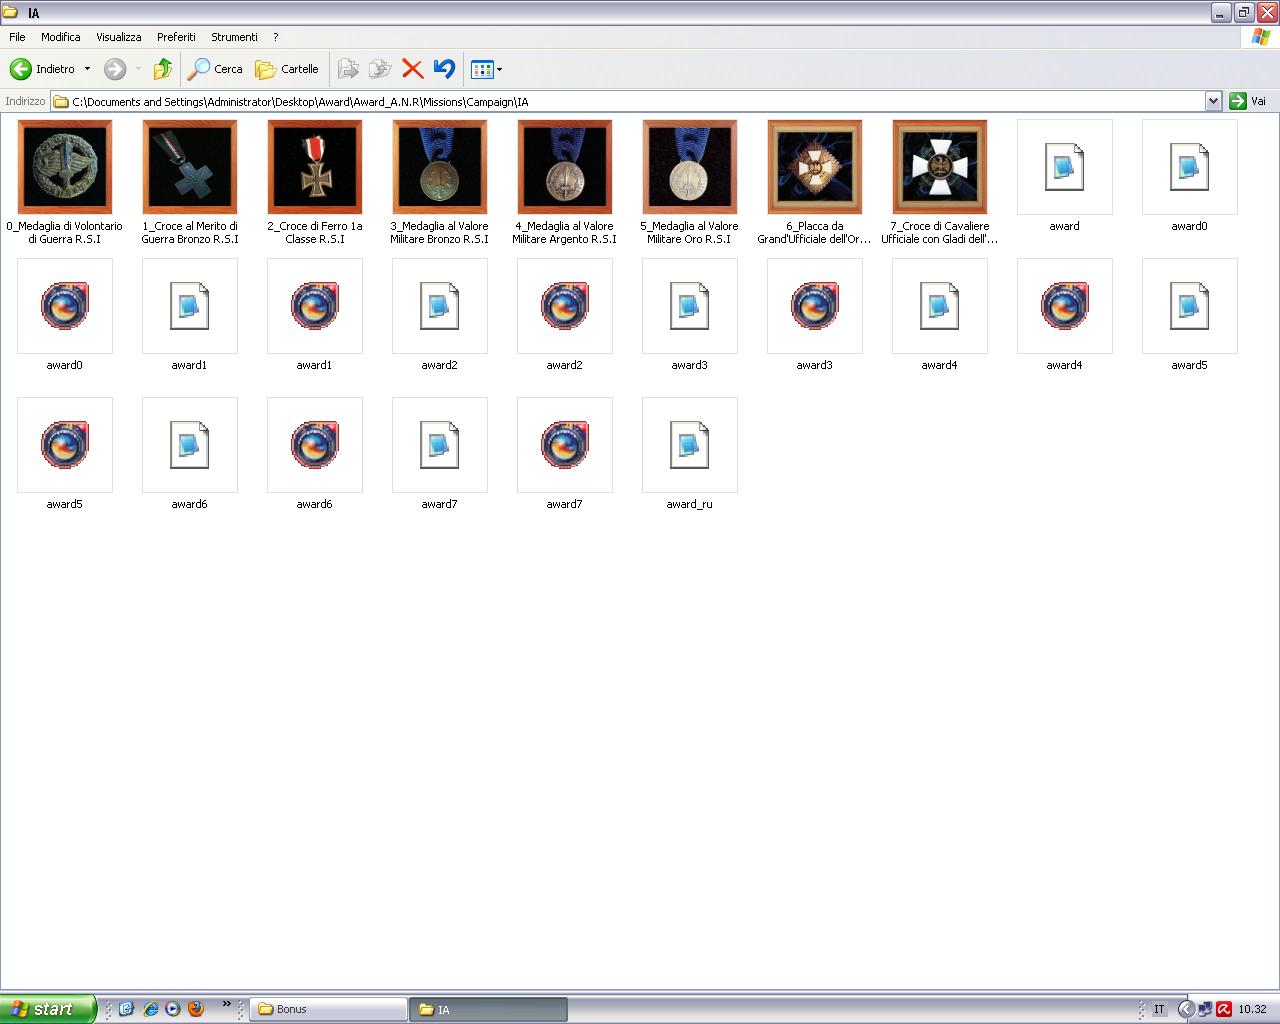Select the Croce di Ferro 1a Classe thumbnail

tap(314, 167)
